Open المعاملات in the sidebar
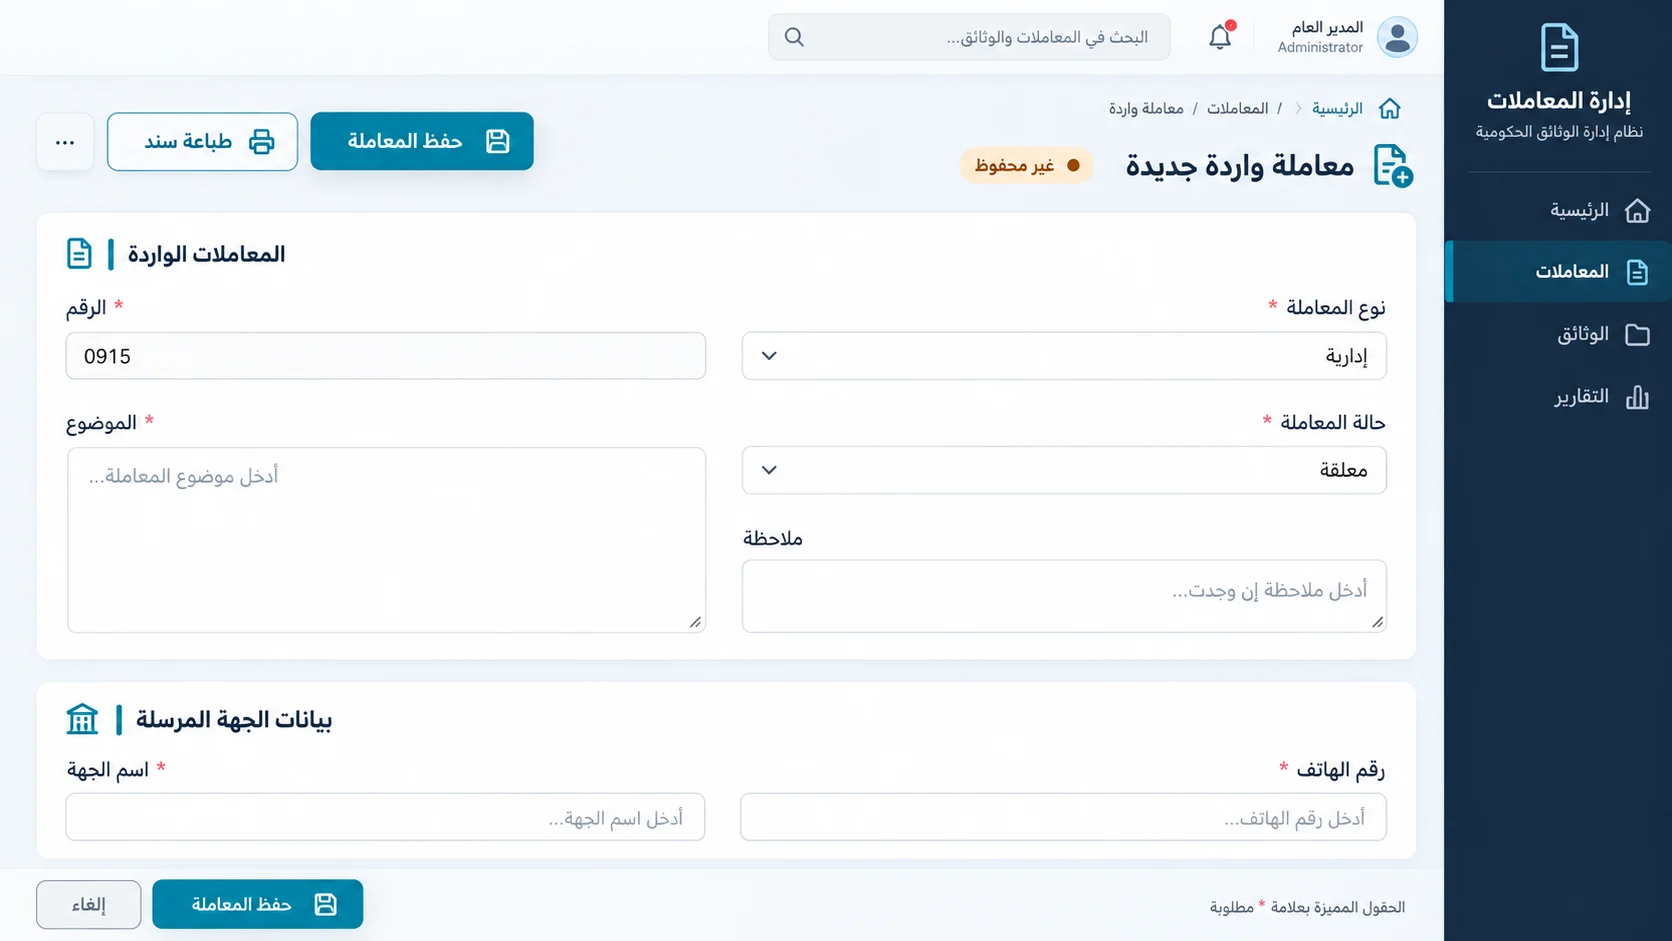This screenshot has width=1672, height=941. tap(1558, 271)
